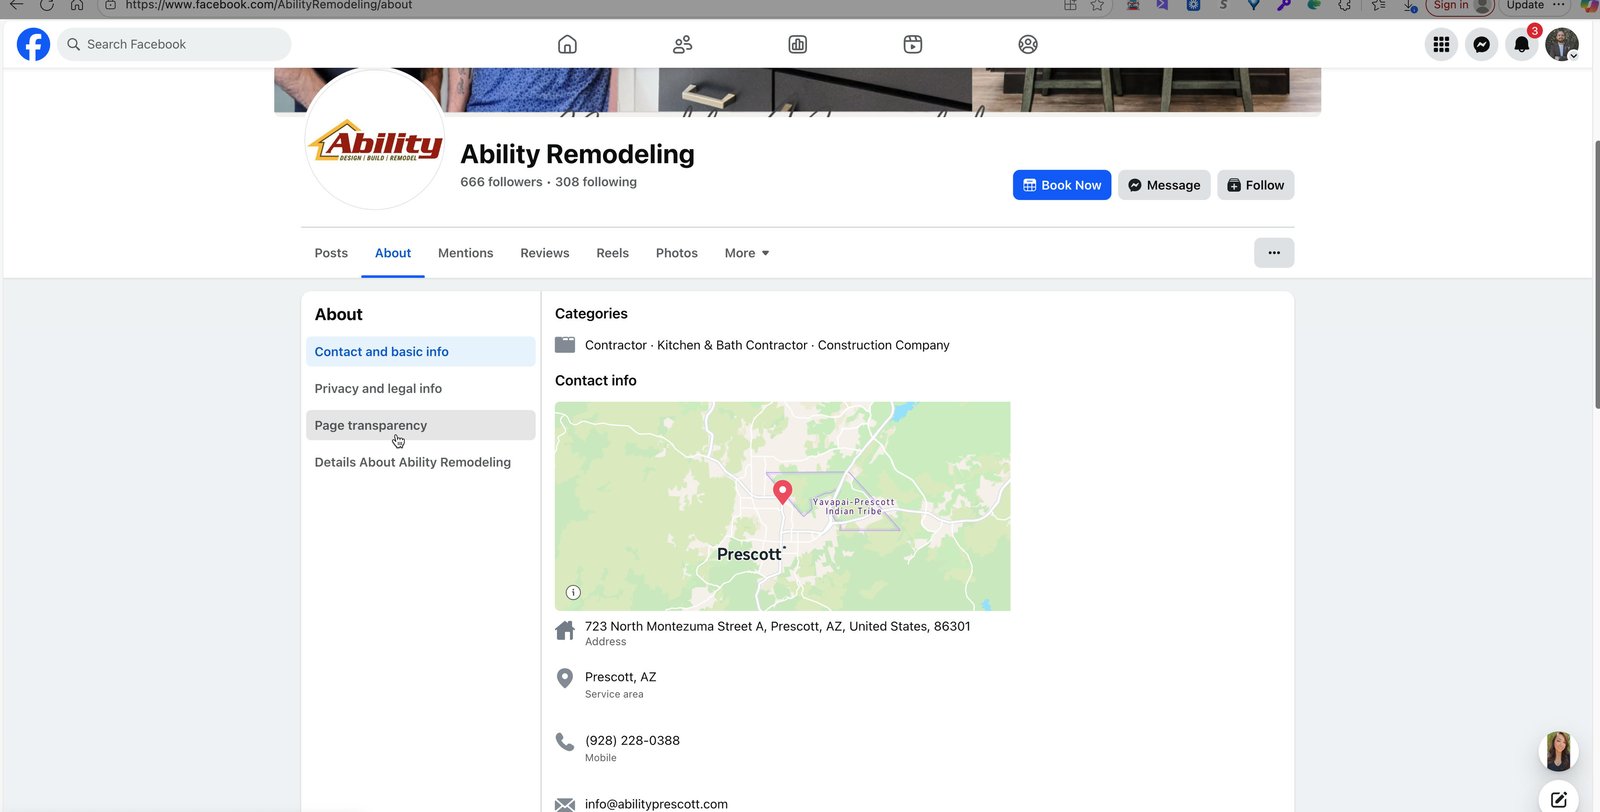Select Contact and basic info section
This screenshot has height=812, width=1600.
pyautogui.click(x=421, y=352)
